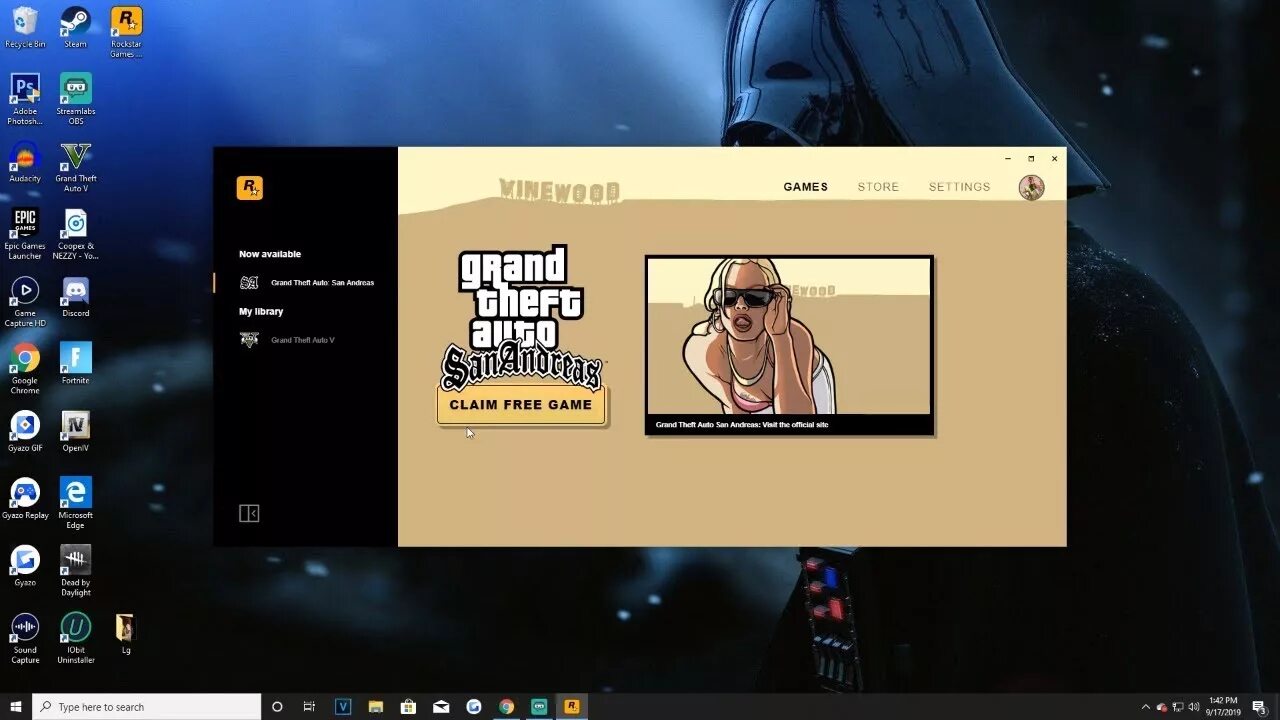Screen dimensions: 1280x720
Task: Open Google Chrome from the taskbar
Action: pos(507,707)
